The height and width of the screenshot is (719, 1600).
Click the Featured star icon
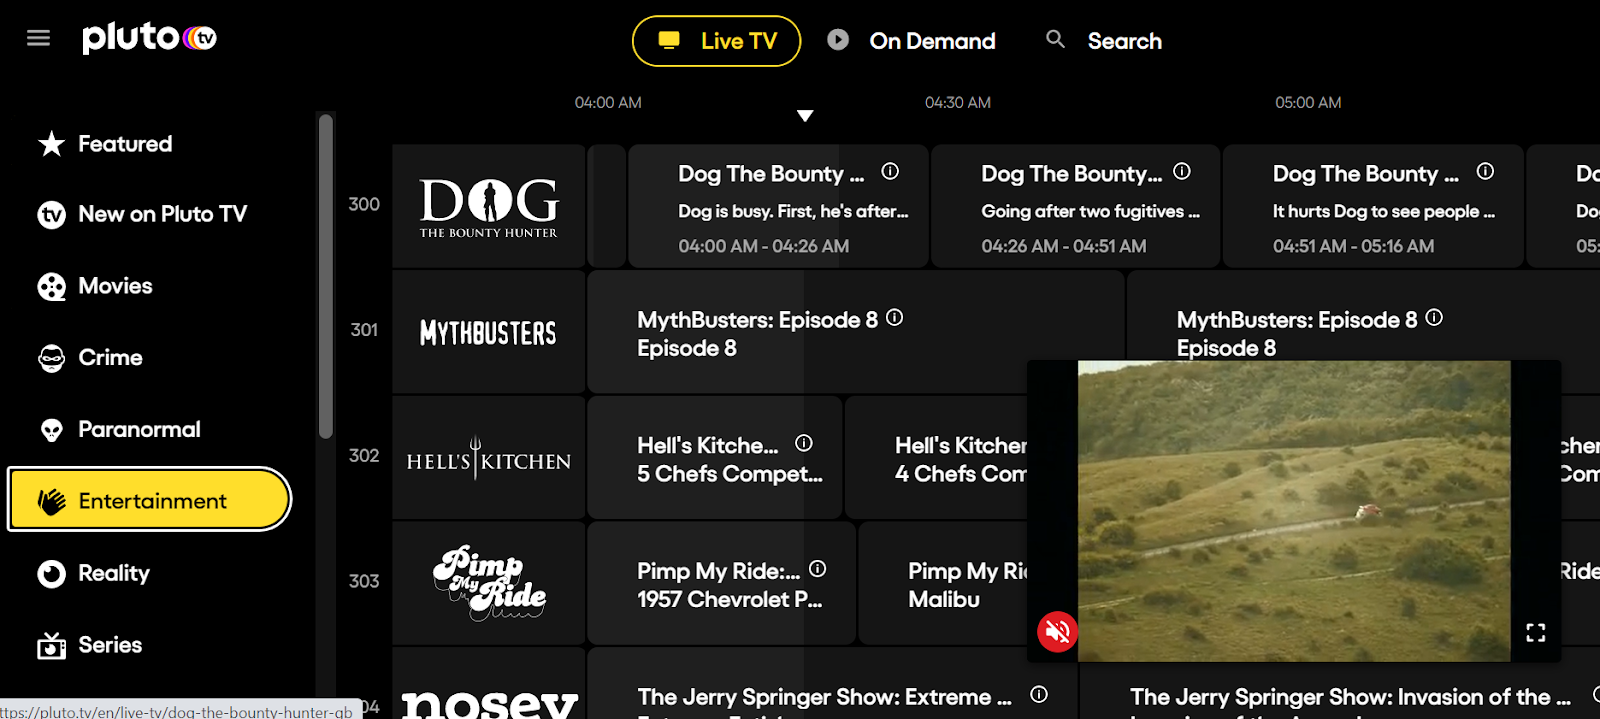(51, 144)
